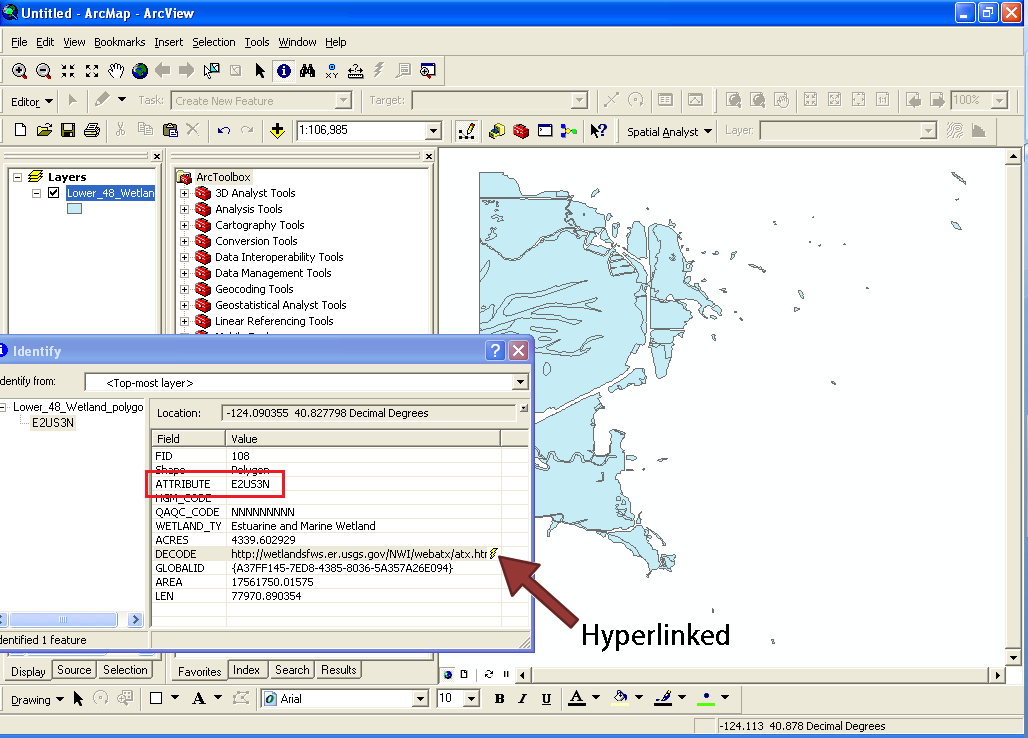The width and height of the screenshot is (1028, 738).
Task: Click the Add Data yellow plus icon
Action: [277, 130]
